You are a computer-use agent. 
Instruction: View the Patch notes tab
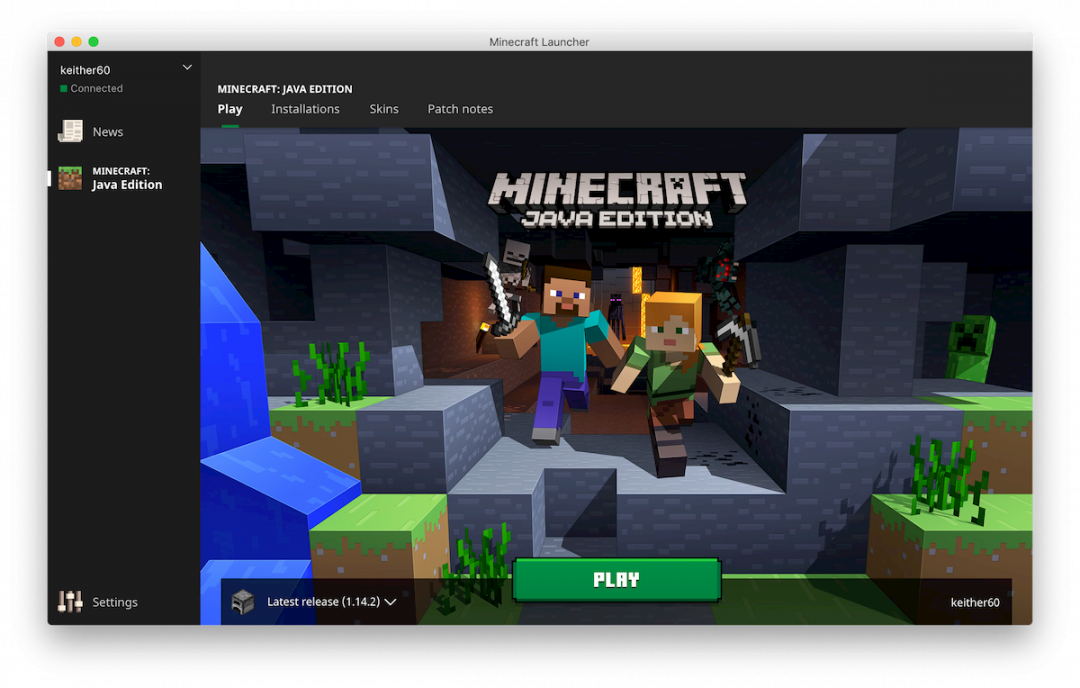(460, 108)
